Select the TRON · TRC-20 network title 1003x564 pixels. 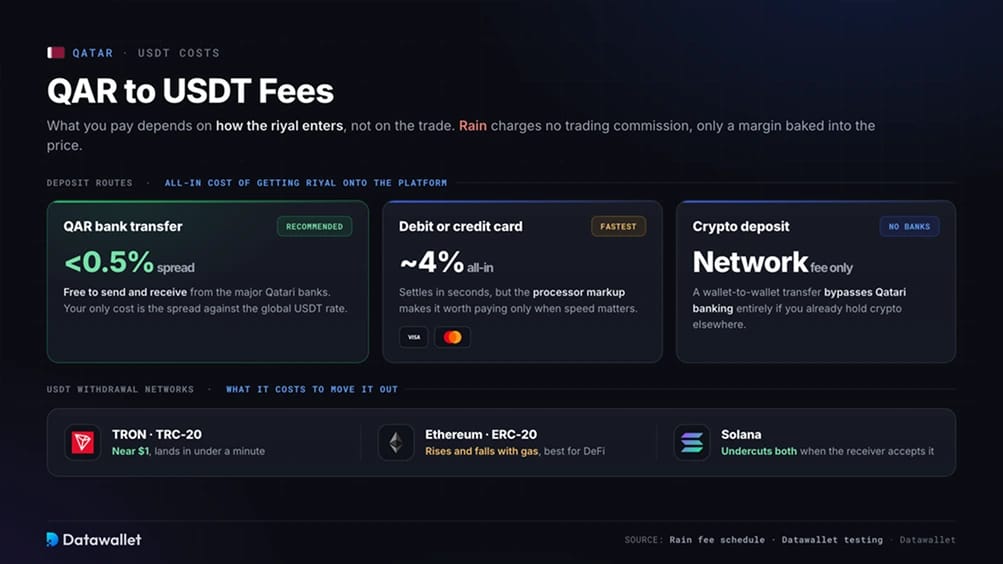click(157, 434)
